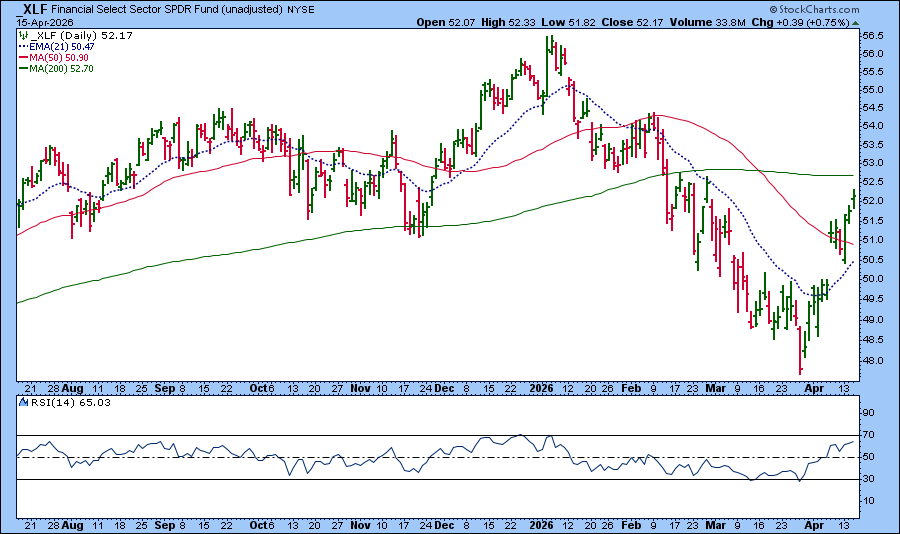Screen dimensions: 900x534
Task: Click the Volume 33.8M reading
Action: 707,22
